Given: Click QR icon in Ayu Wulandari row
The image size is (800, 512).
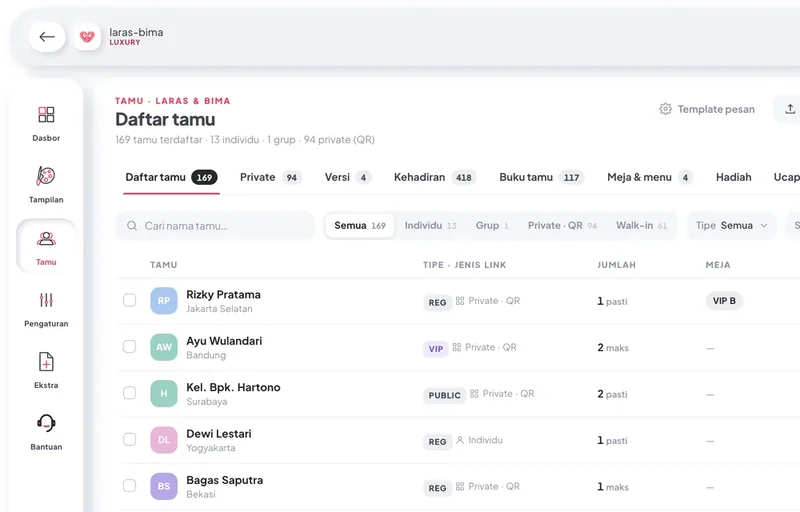Looking at the screenshot, I should 457,347.
